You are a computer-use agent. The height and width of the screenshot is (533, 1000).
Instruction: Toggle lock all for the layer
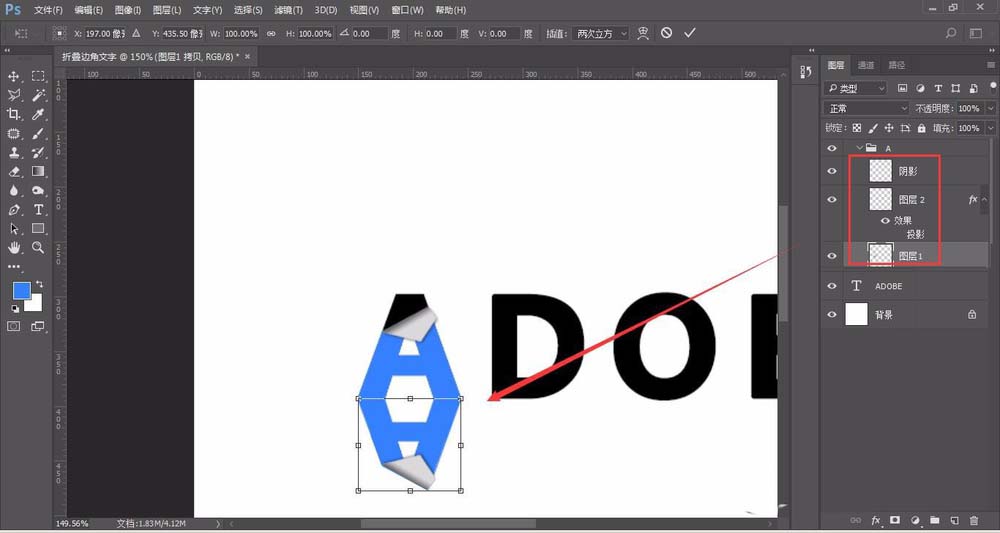pyautogui.click(x=921, y=128)
